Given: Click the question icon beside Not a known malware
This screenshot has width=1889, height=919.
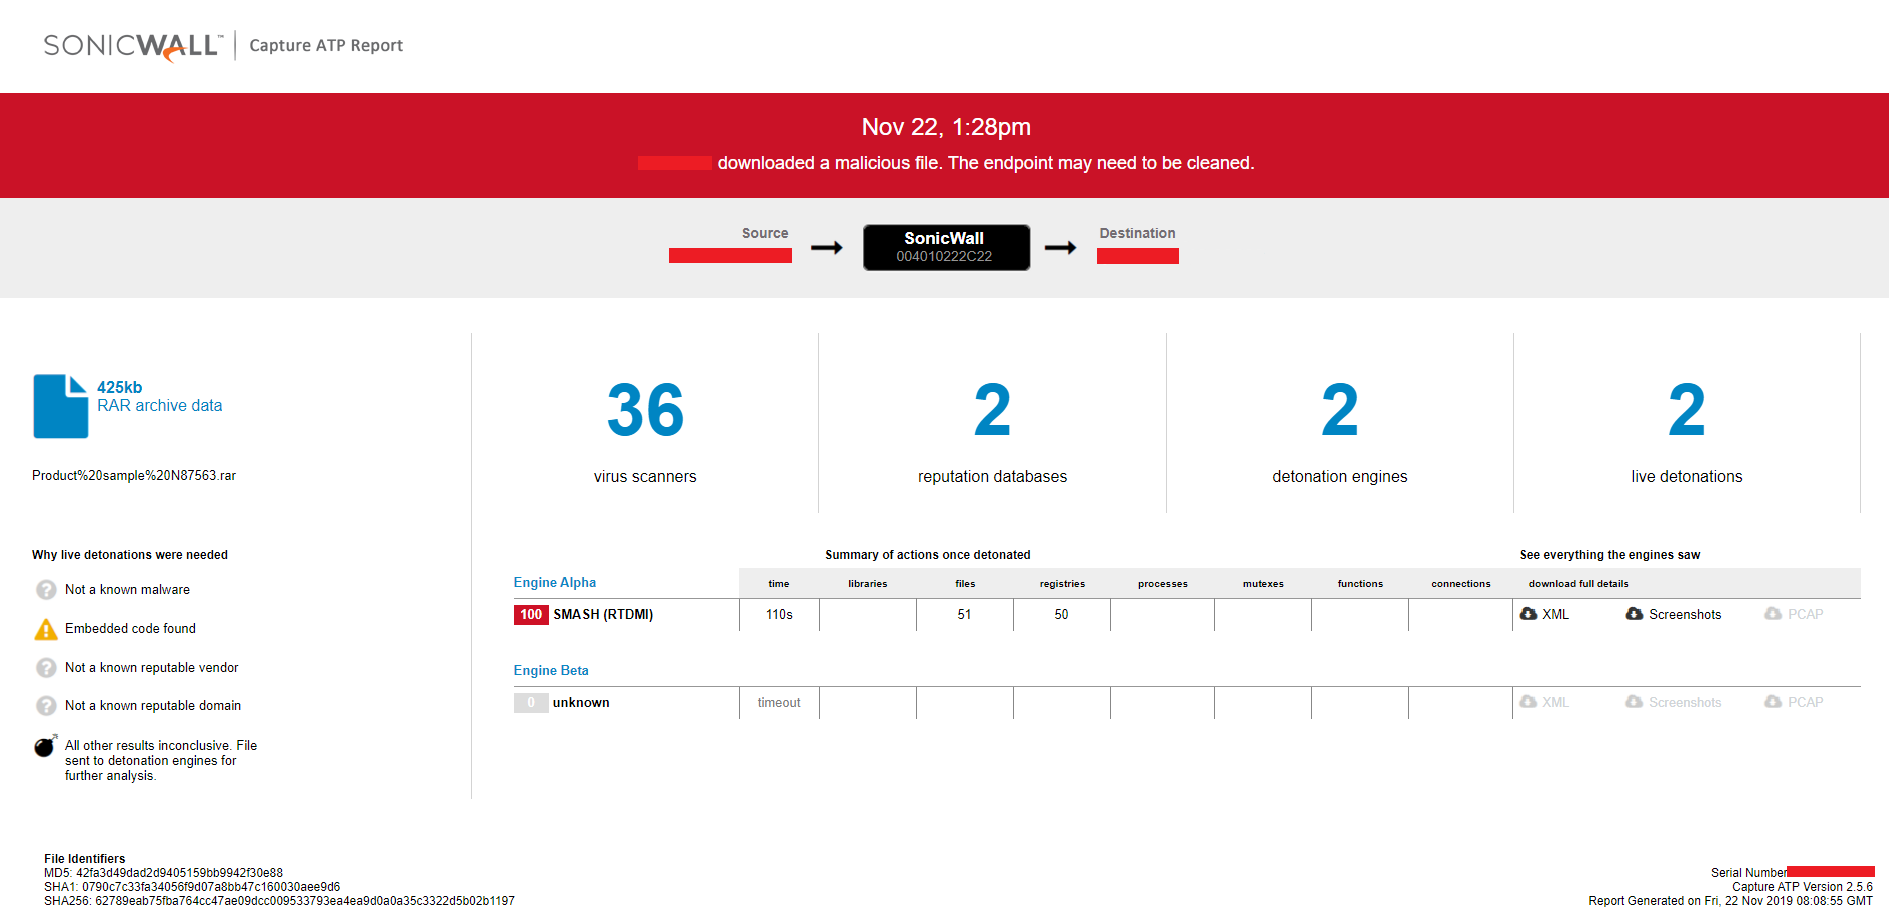Looking at the screenshot, I should [46, 590].
